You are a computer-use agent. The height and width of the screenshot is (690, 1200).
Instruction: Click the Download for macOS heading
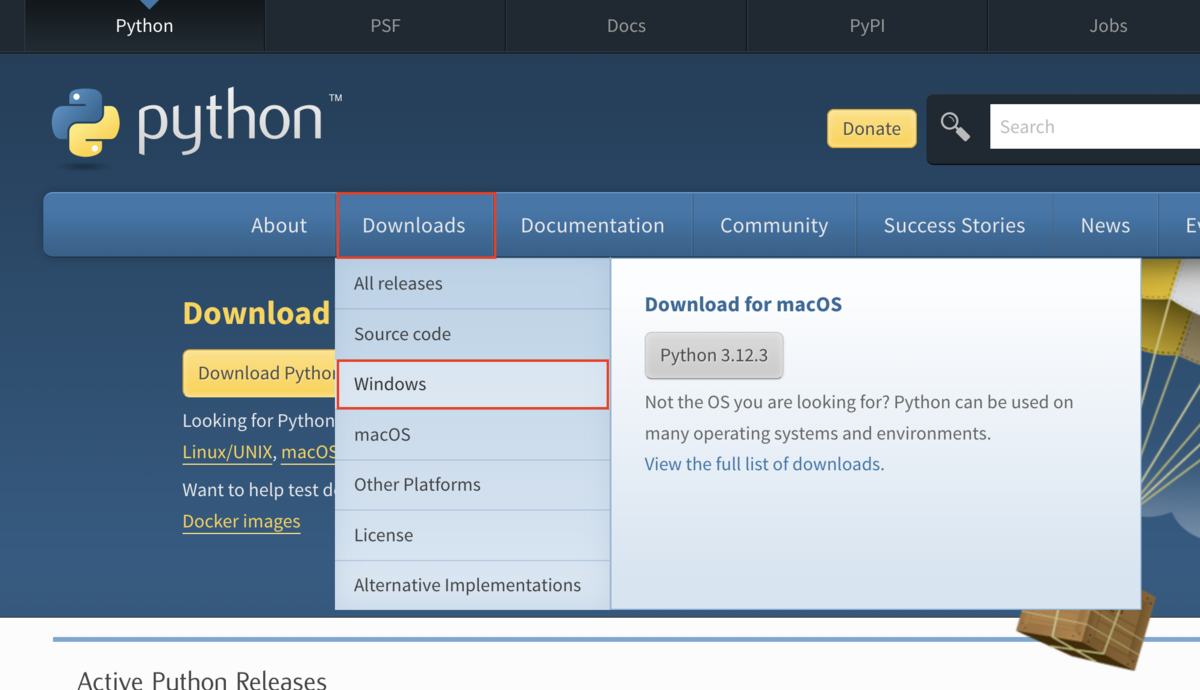[743, 304]
